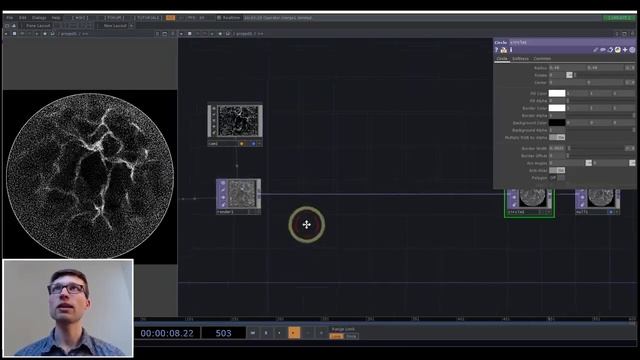Click the orange button beside Tutorials
The height and width of the screenshot is (360, 640).
click(171, 18)
